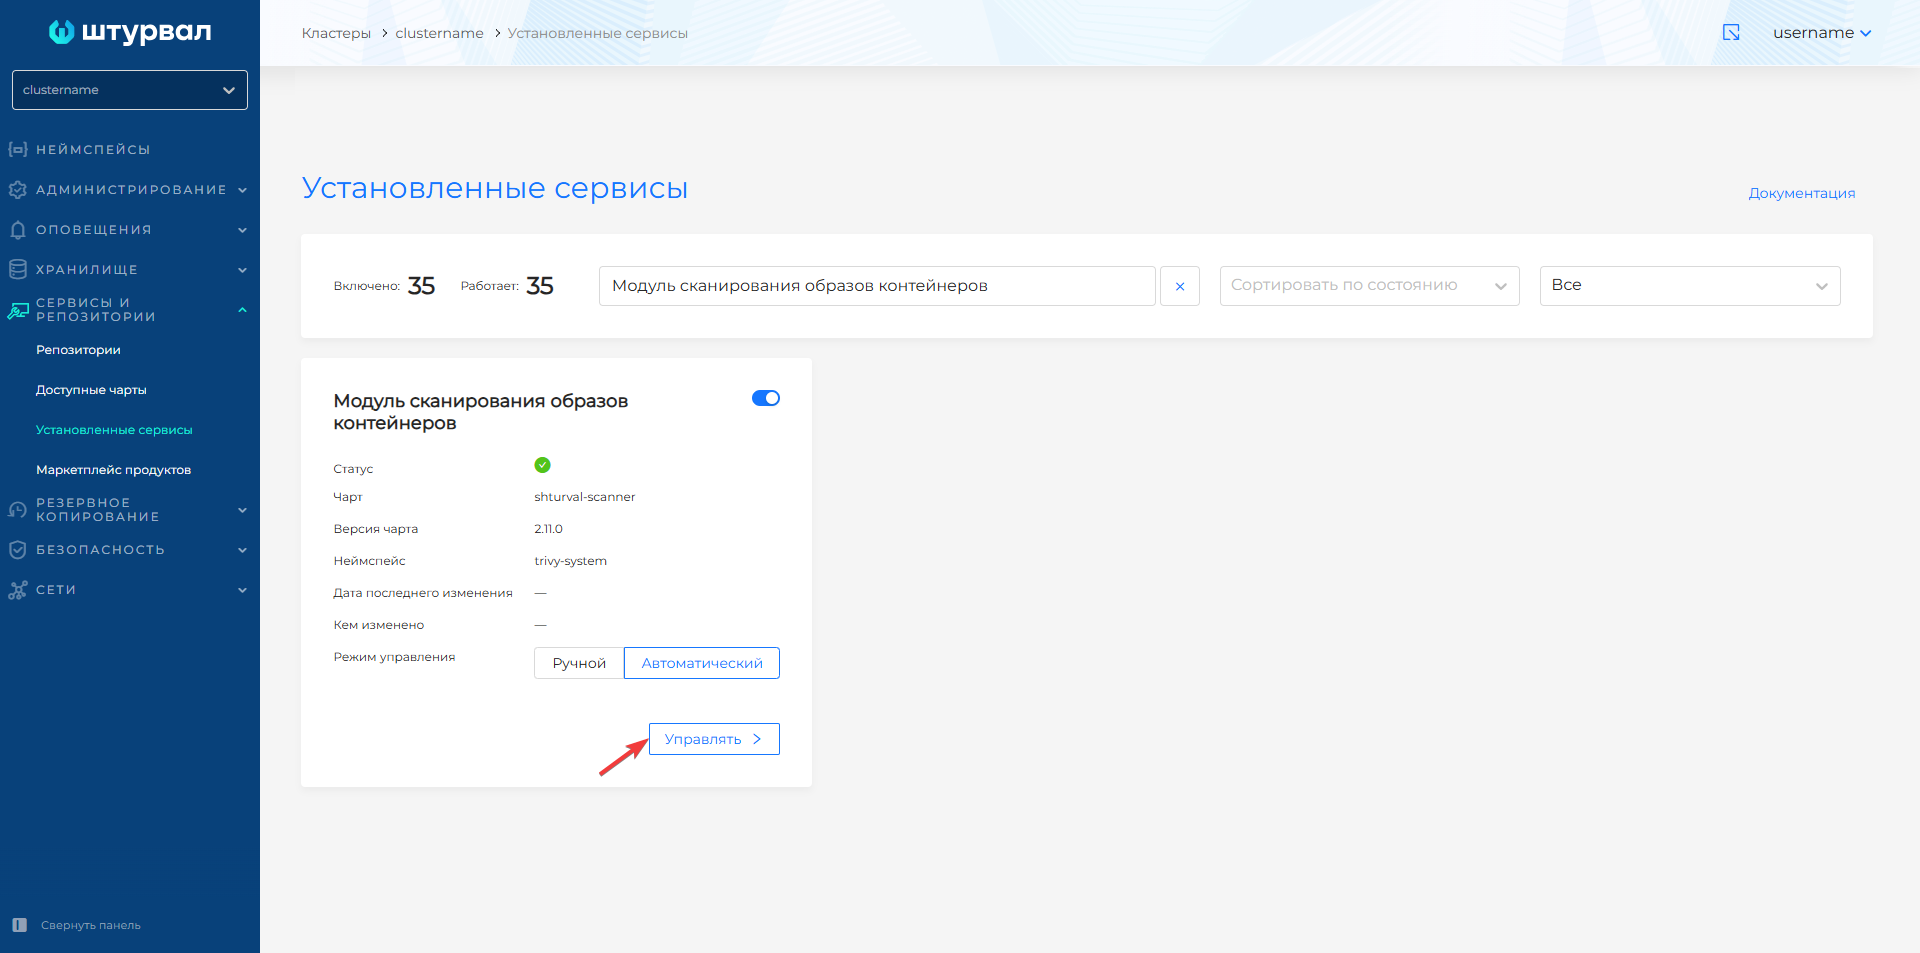Open the Все filter dropdown
1920x953 pixels.
pos(1689,286)
